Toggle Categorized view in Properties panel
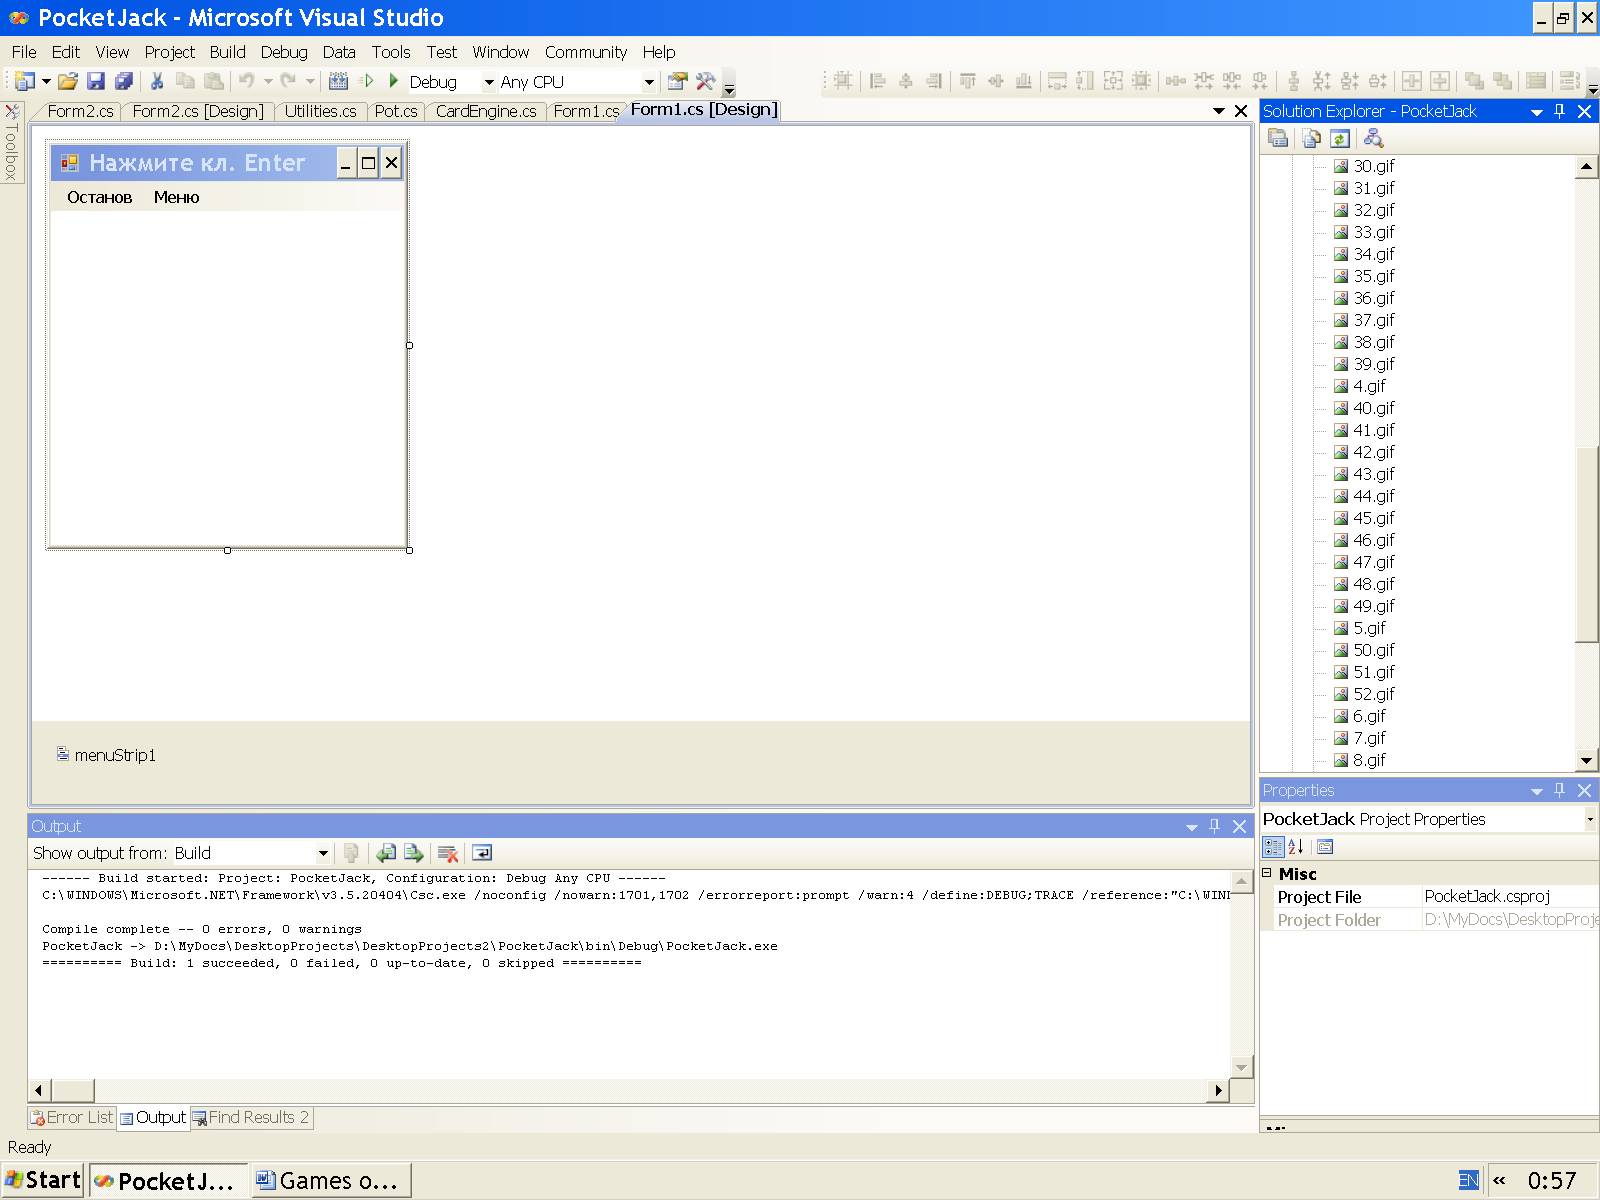 [1273, 847]
